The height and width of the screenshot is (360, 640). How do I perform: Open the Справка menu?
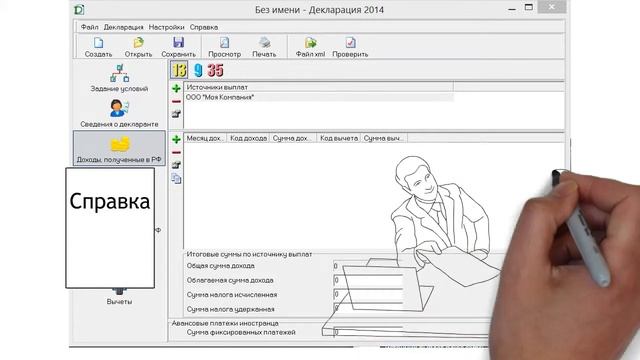204,27
